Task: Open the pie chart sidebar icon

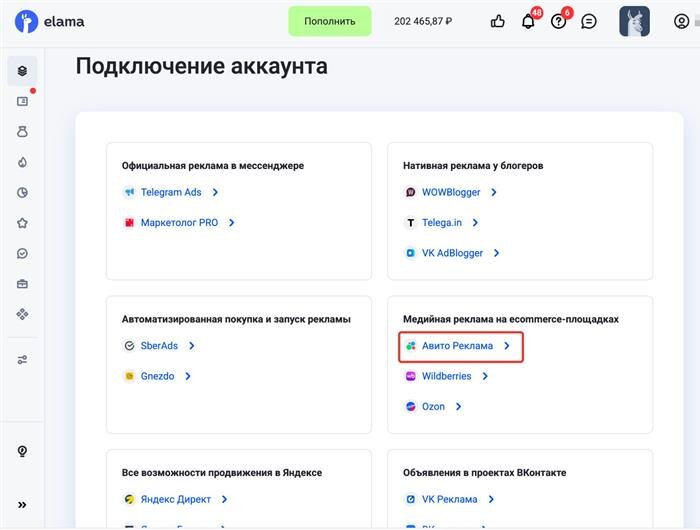Action: [22, 192]
